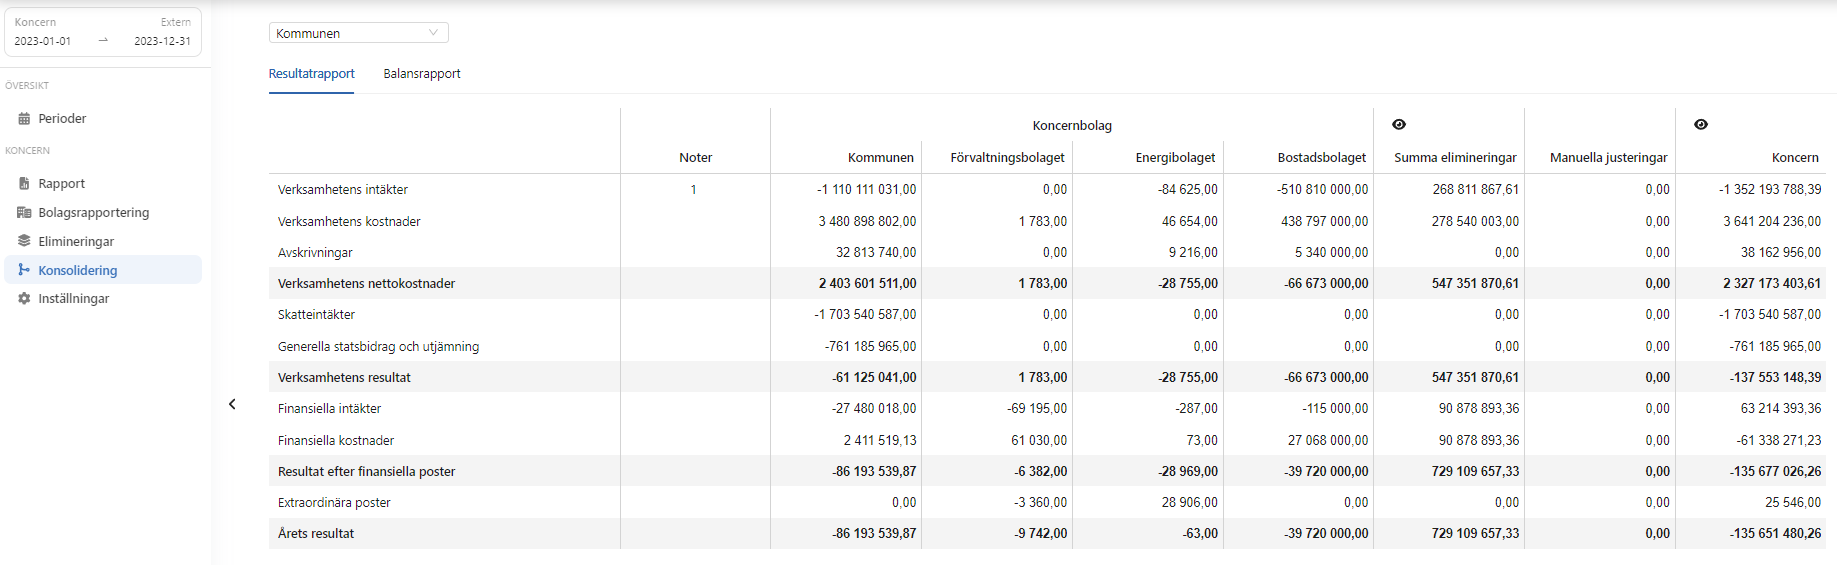Go to Elimineringar in the sidebar
The image size is (1837, 565).
tap(76, 241)
